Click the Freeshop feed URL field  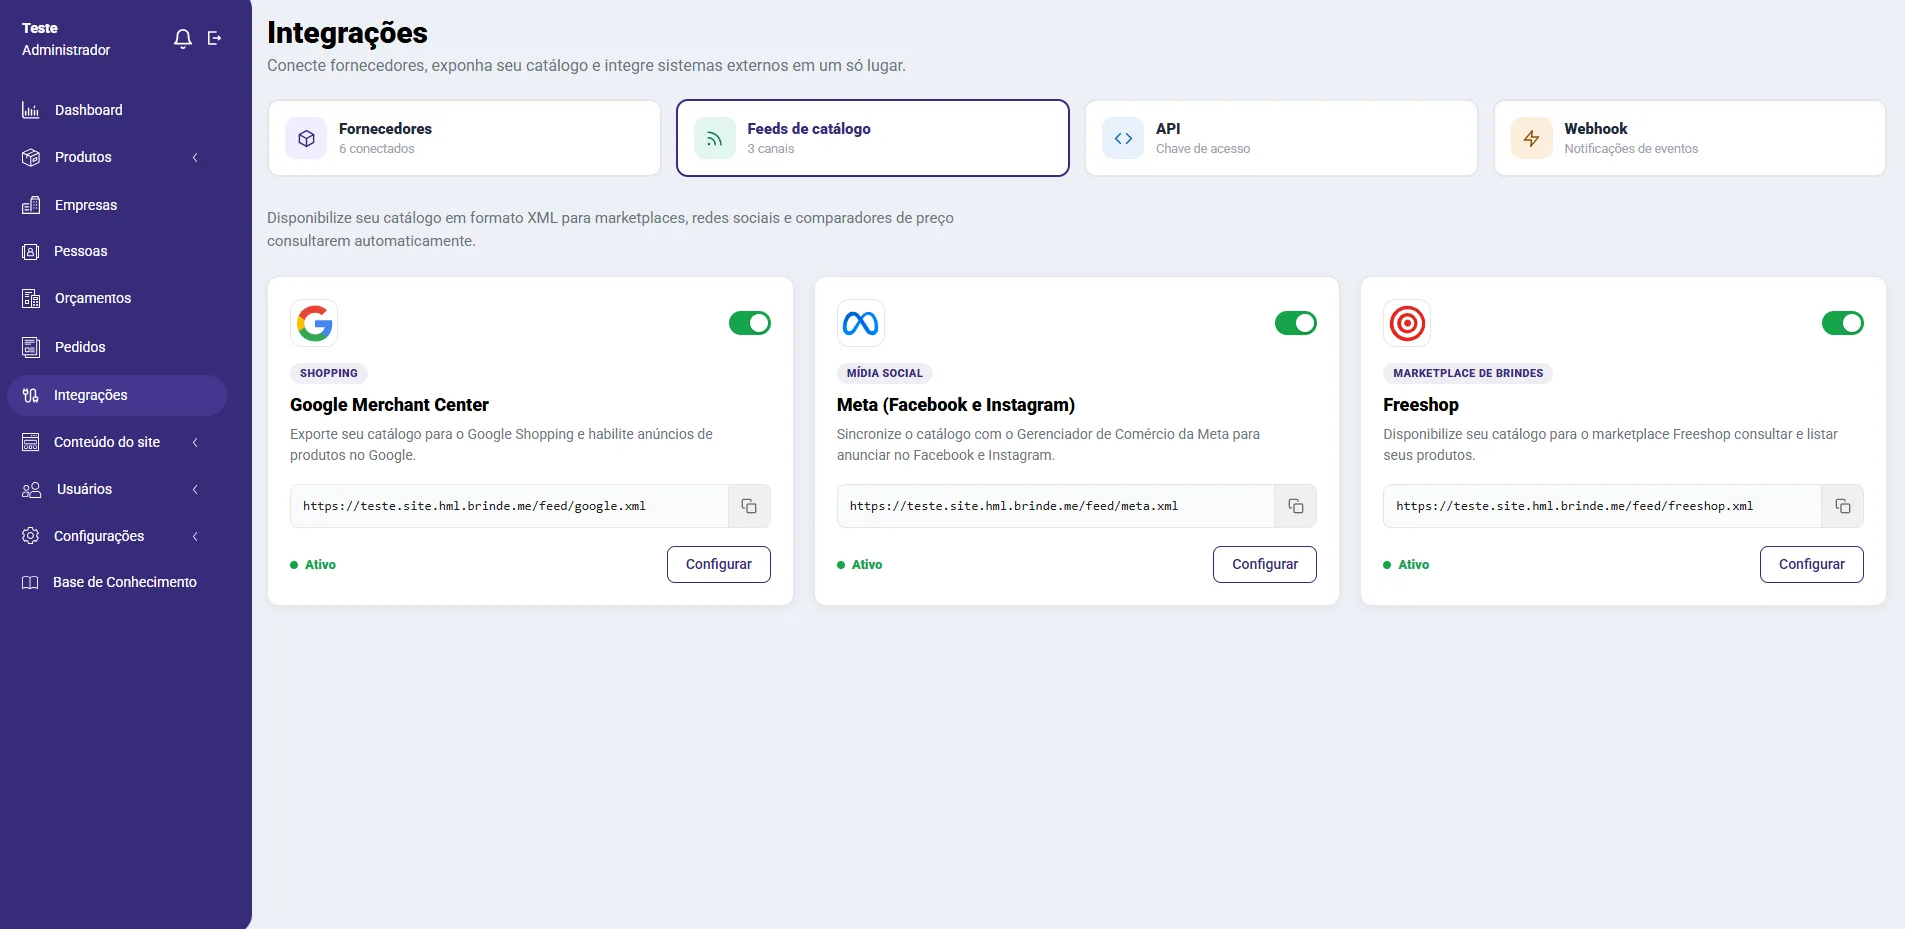1602,506
